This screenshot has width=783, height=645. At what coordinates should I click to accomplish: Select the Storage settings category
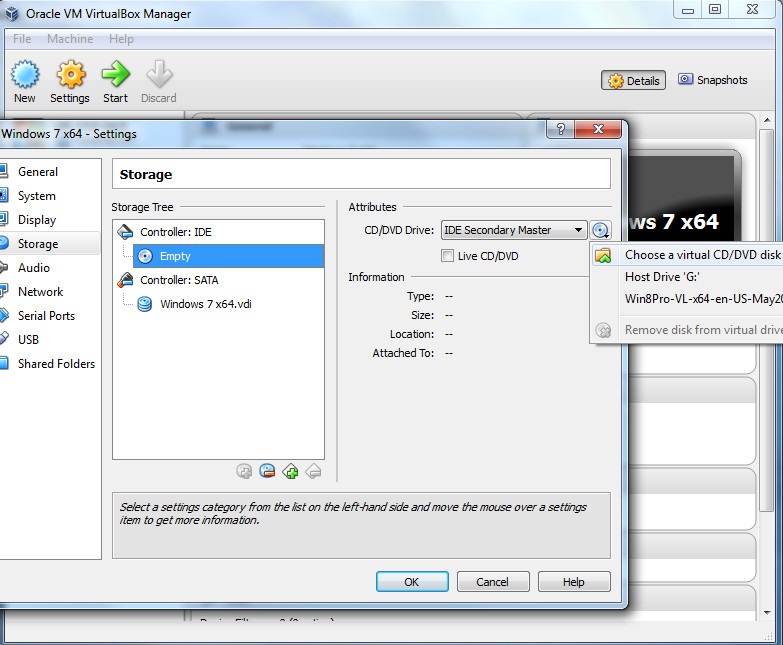49,244
